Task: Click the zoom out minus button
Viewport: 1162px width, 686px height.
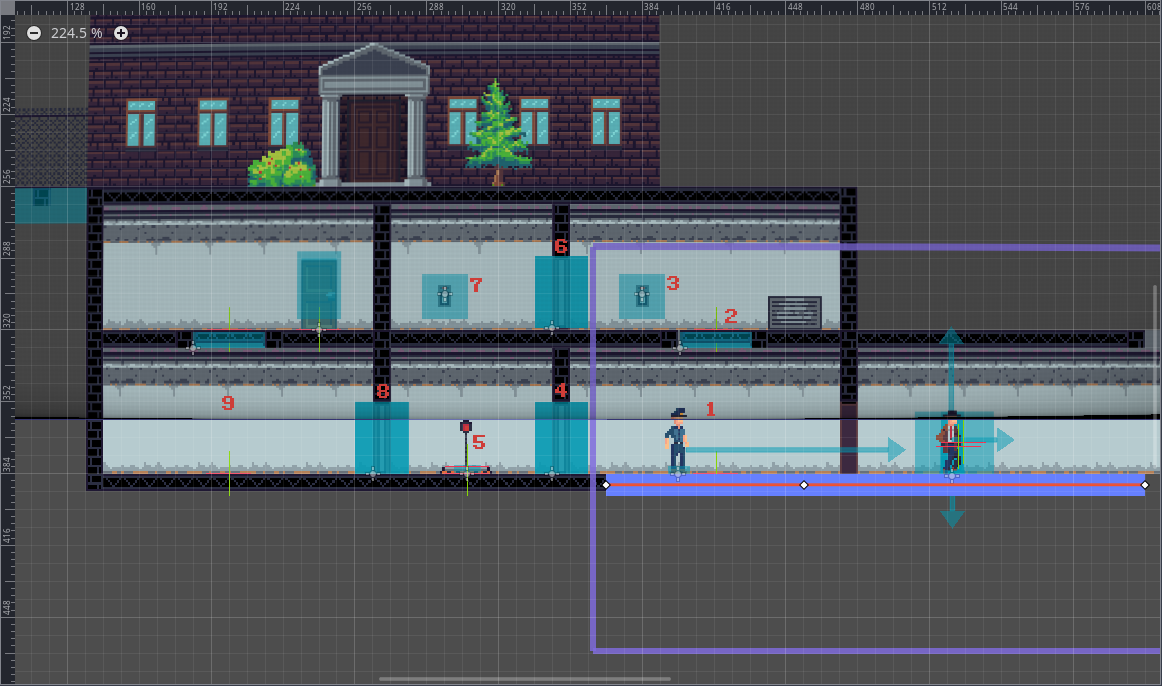Action: pyautogui.click(x=34, y=33)
